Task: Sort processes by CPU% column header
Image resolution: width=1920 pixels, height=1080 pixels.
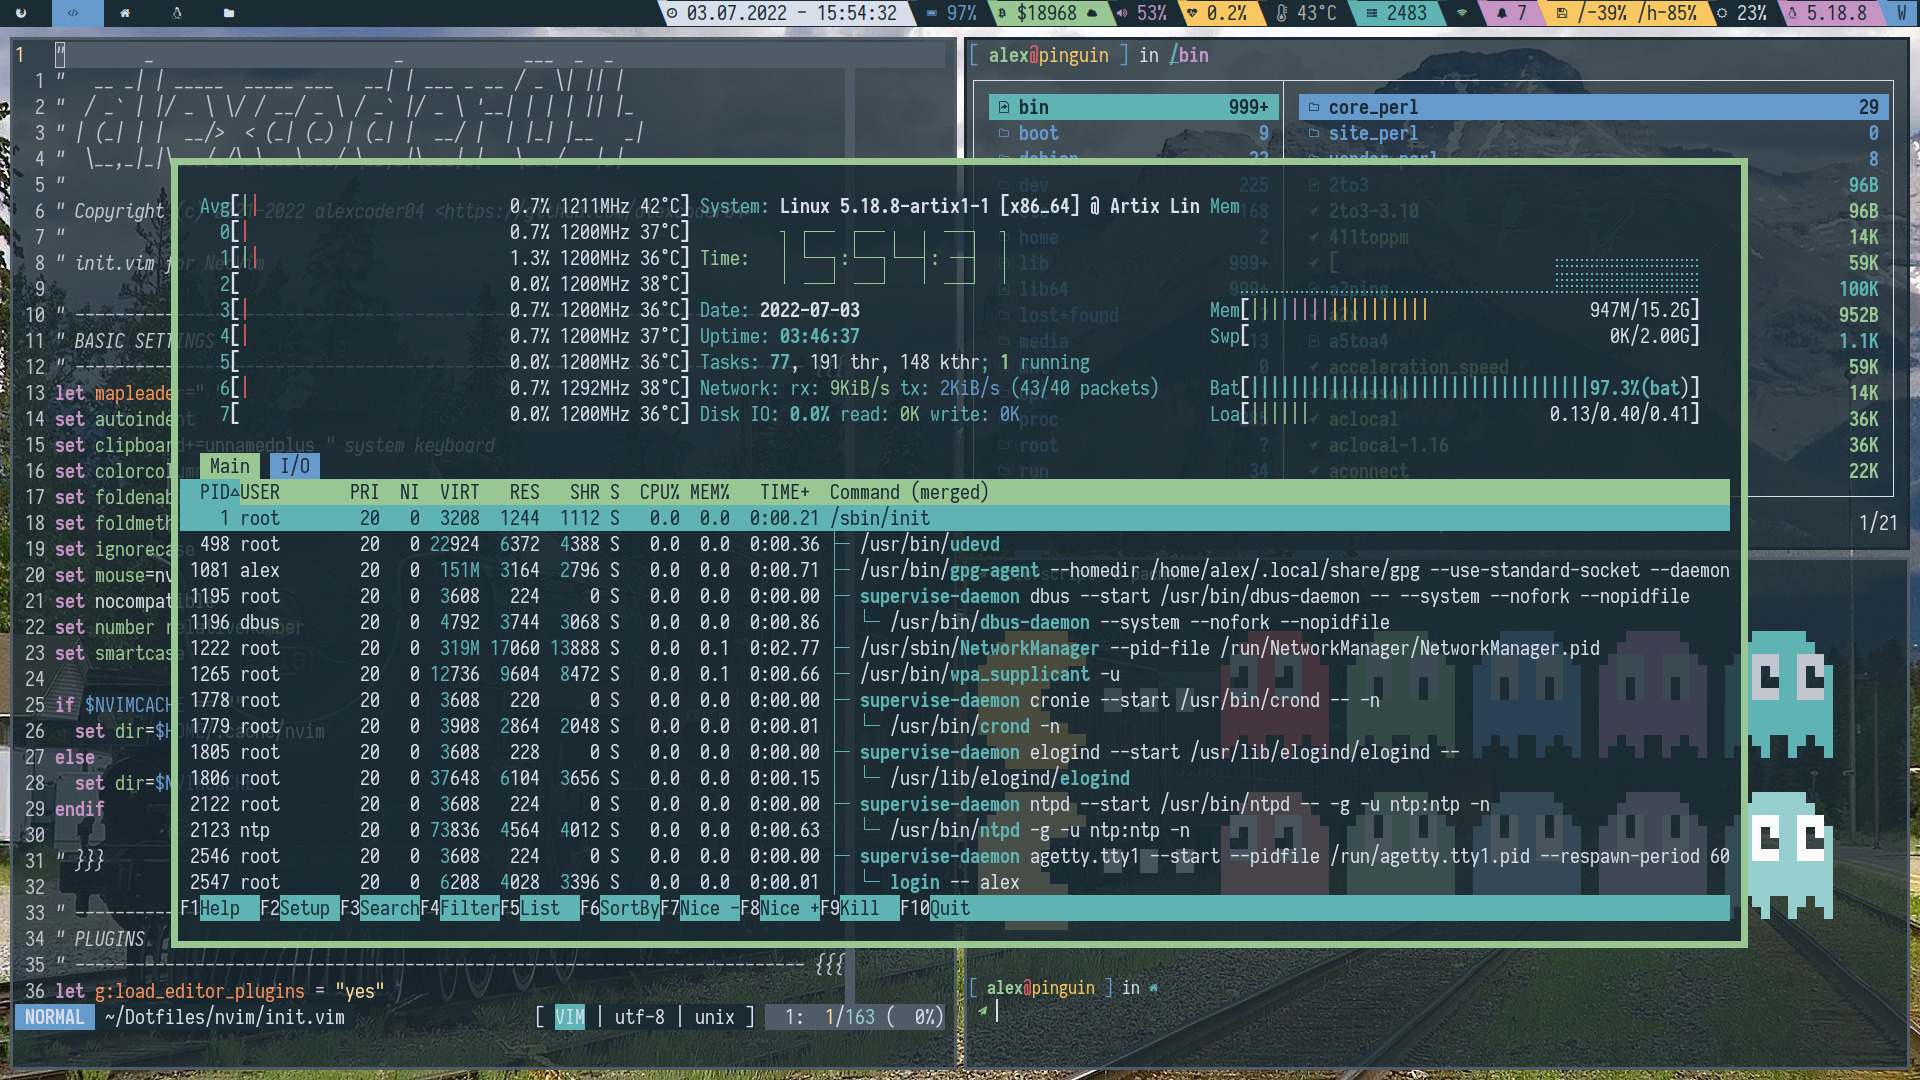Action: click(x=659, y=492)
